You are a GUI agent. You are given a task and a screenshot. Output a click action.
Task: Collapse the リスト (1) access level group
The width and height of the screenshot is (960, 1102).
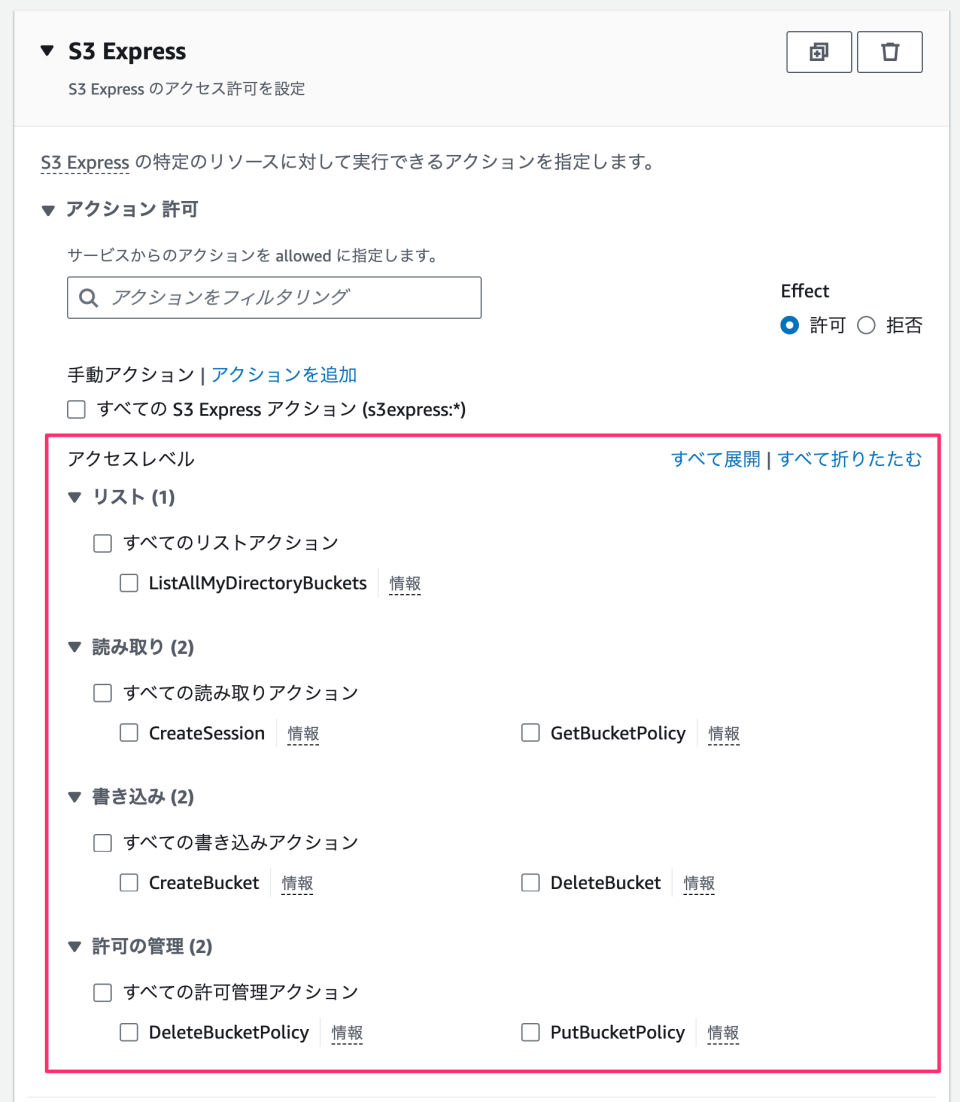[x=73, y=497]
